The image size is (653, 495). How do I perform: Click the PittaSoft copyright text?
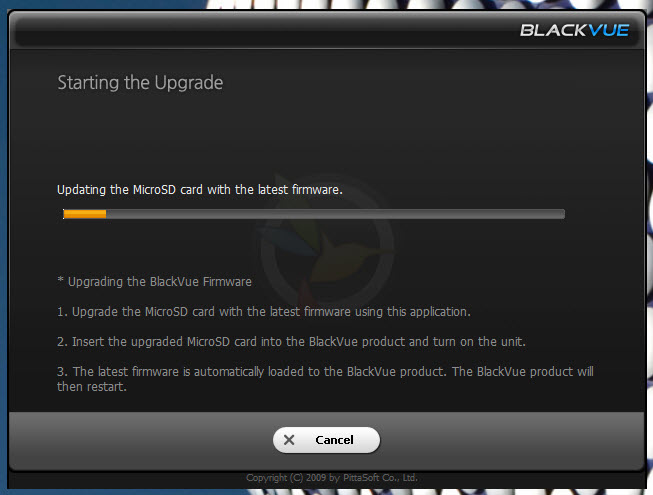click(332, 478)
